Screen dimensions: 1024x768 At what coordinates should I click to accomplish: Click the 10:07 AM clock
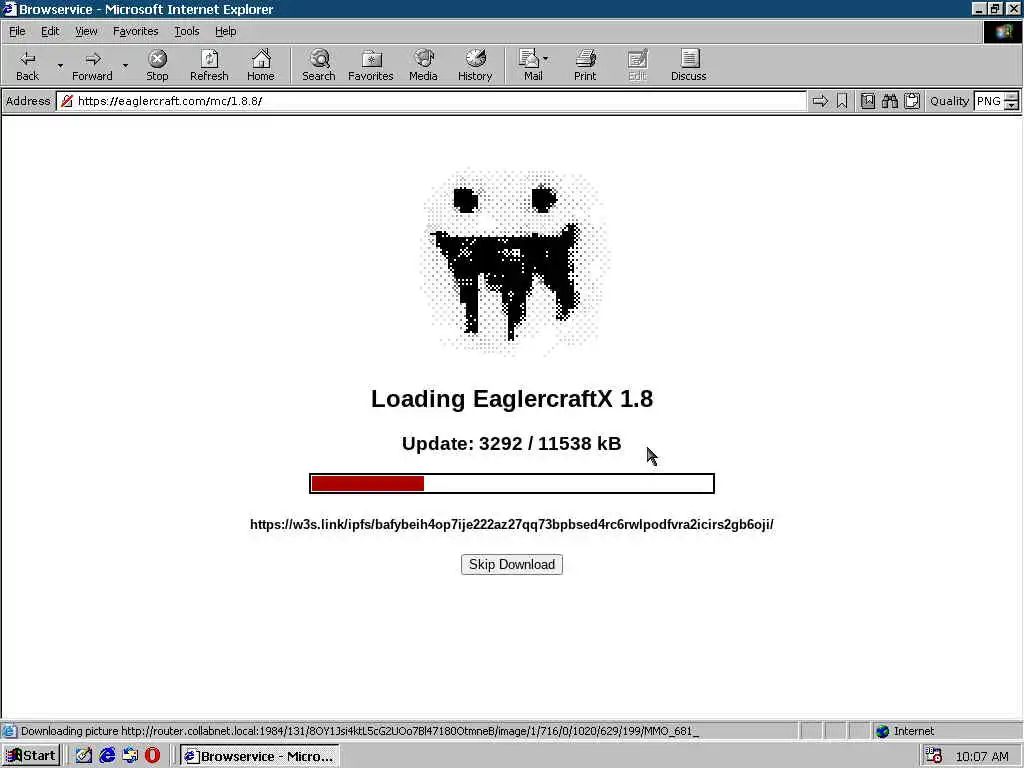pyautogui.click(x=982, y=756)
